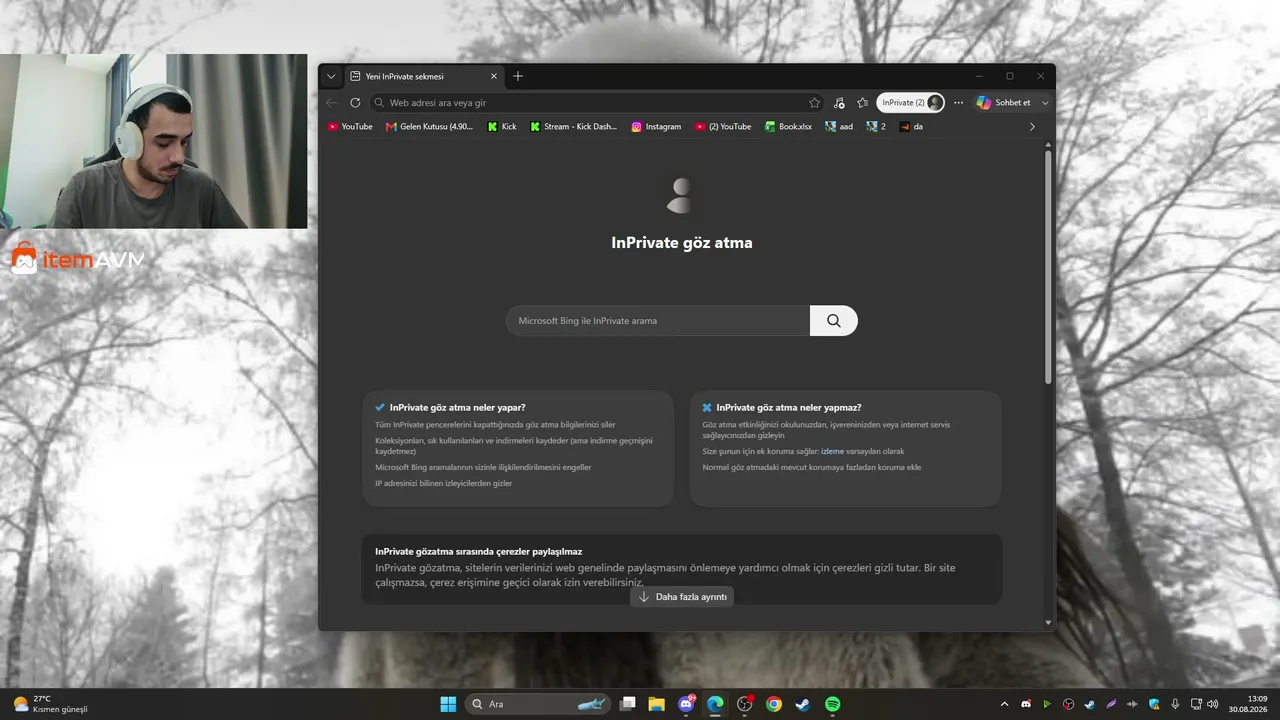Open Windows Security shield tray icon
Screen dimensions: 1280x720
coord(1154,704)
